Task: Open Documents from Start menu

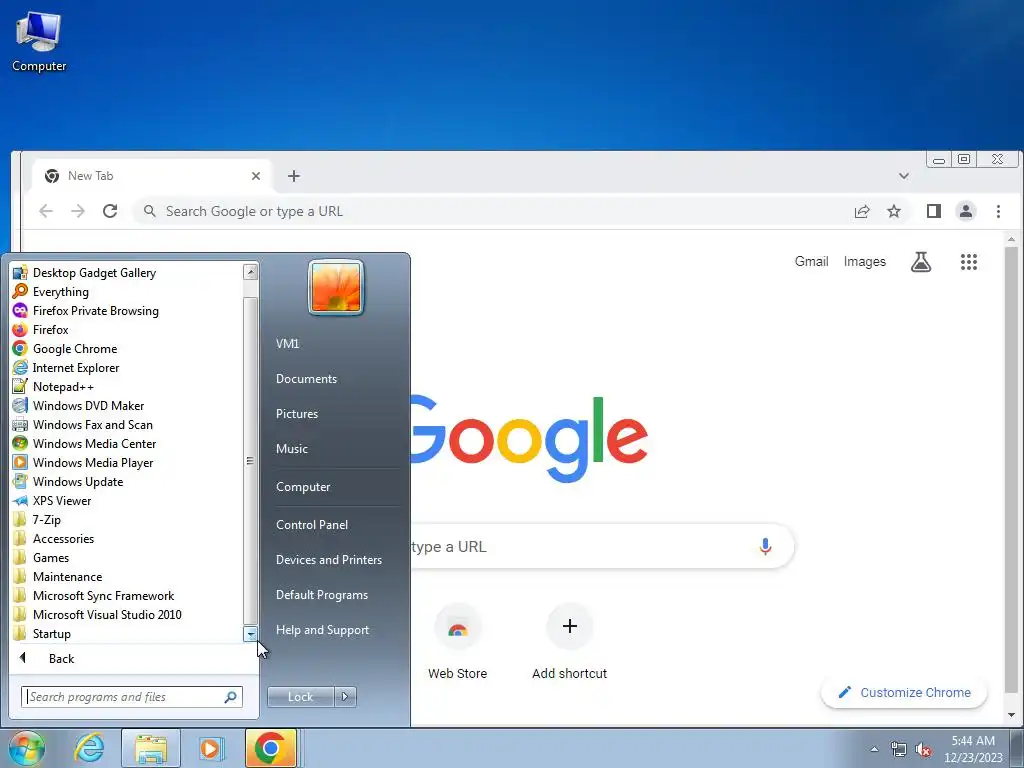Action: [306, 379]
